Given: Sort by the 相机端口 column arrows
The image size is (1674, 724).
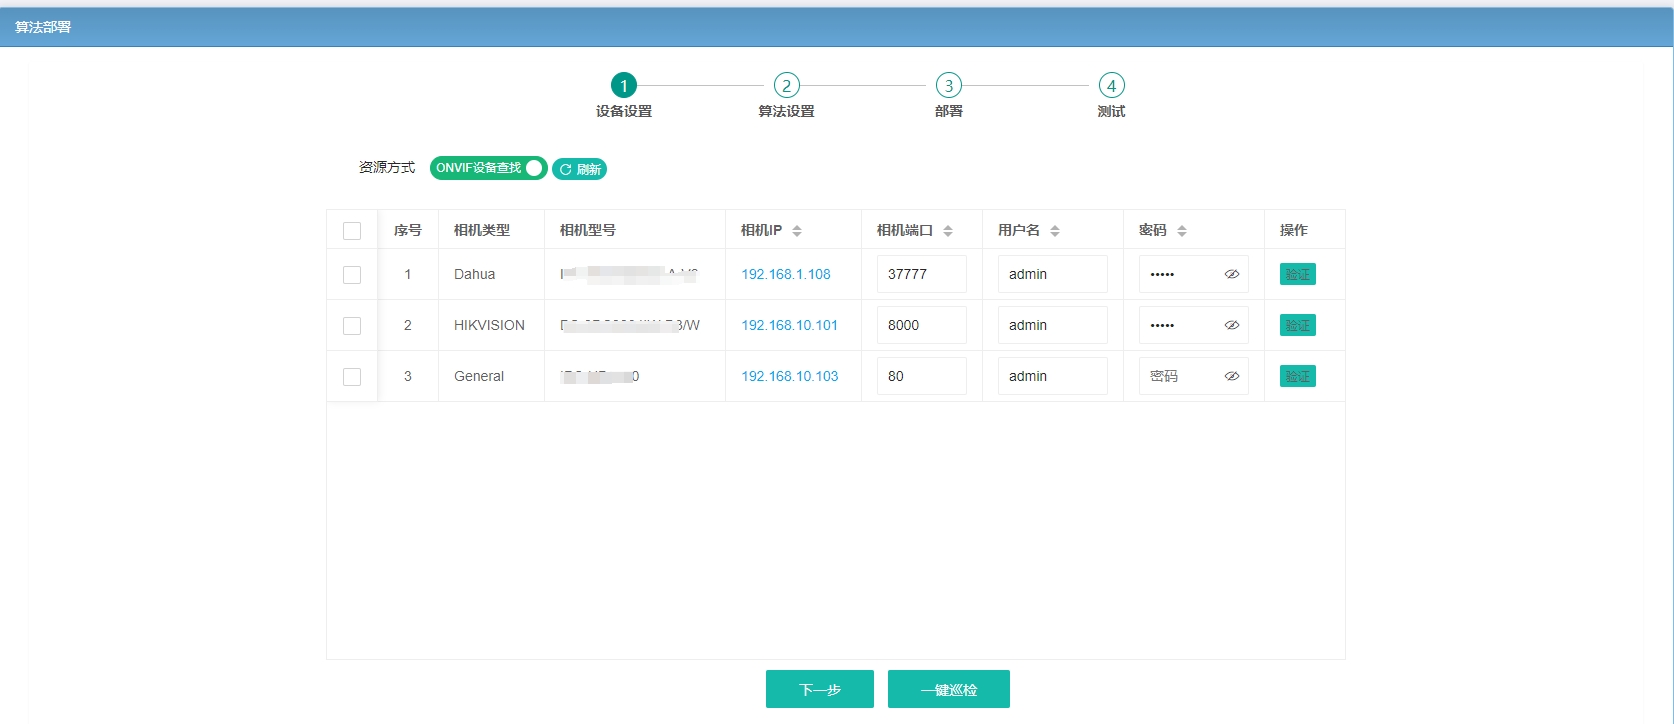Looking at the screenshot, I should (x=948, y=231).
